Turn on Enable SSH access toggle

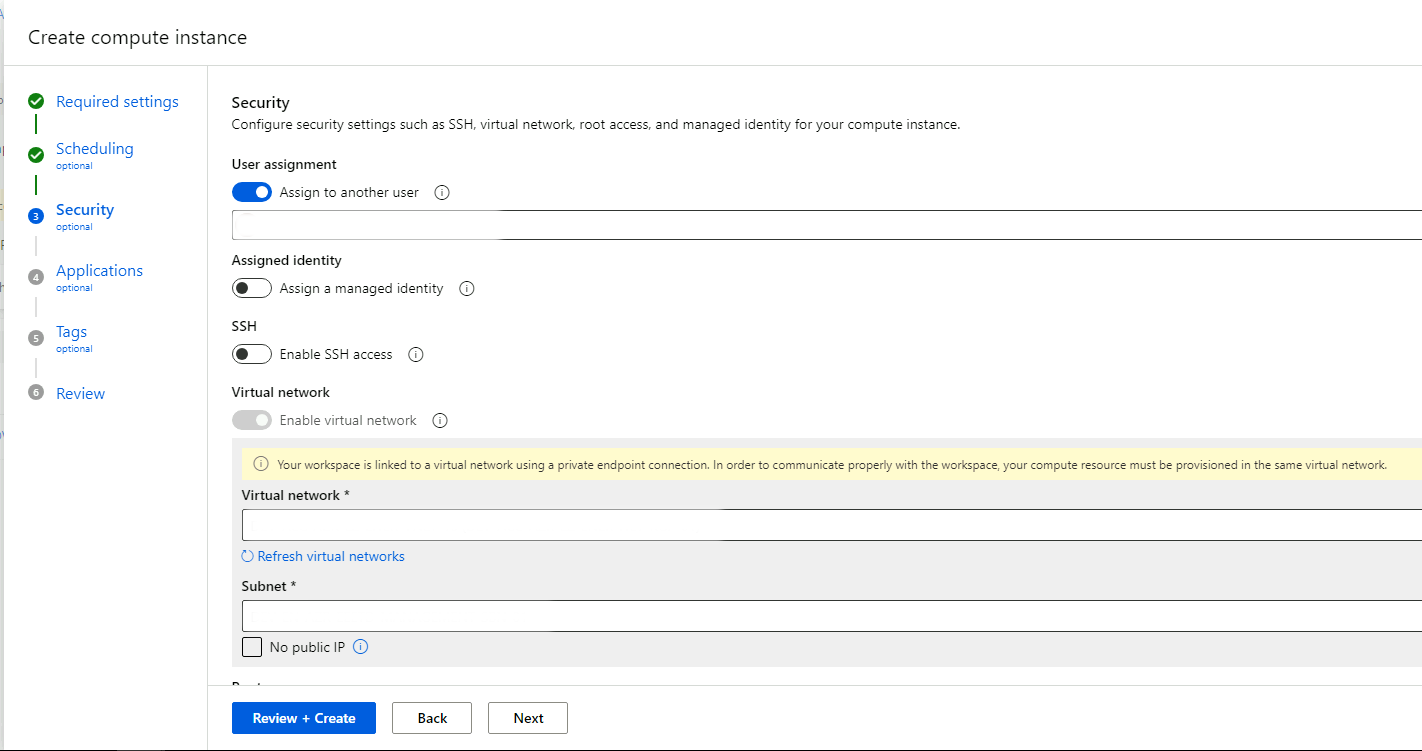point(252,355)
